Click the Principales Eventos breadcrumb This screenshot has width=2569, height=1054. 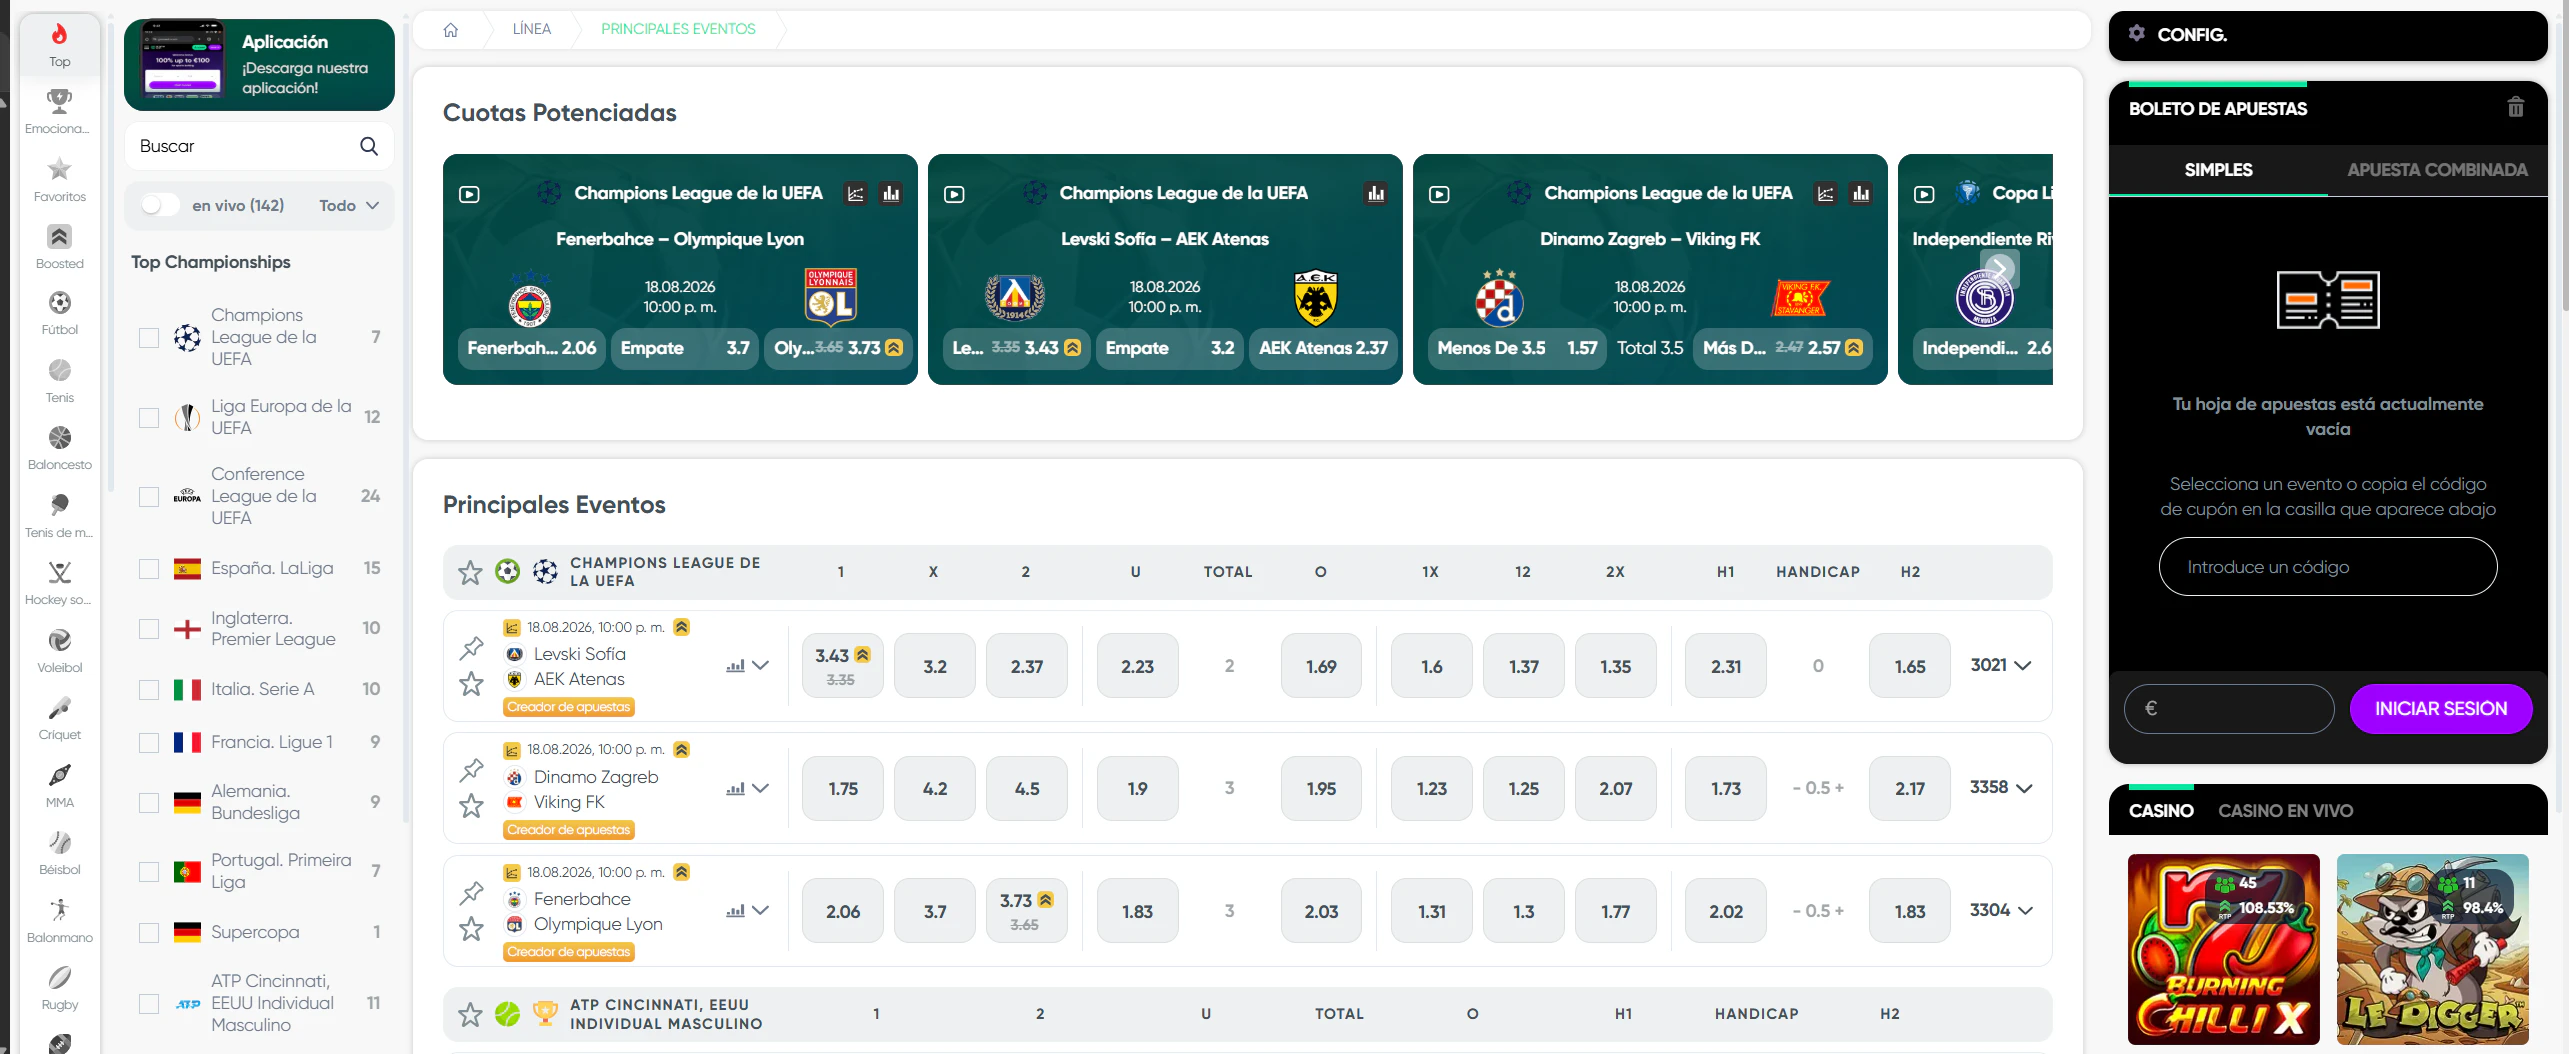coord(678,29)
